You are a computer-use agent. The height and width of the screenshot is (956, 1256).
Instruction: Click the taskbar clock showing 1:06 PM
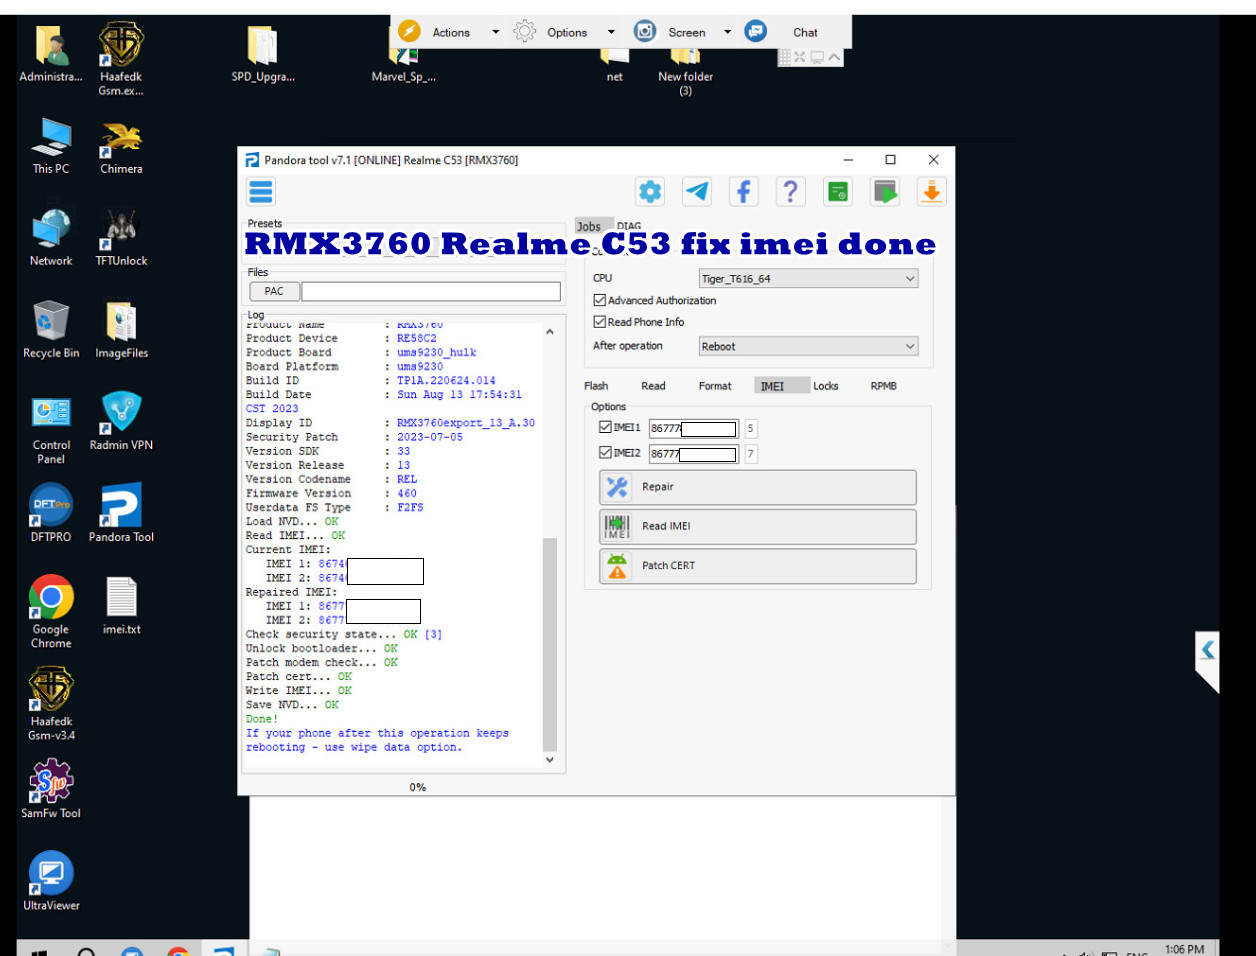pos(1184,949)
